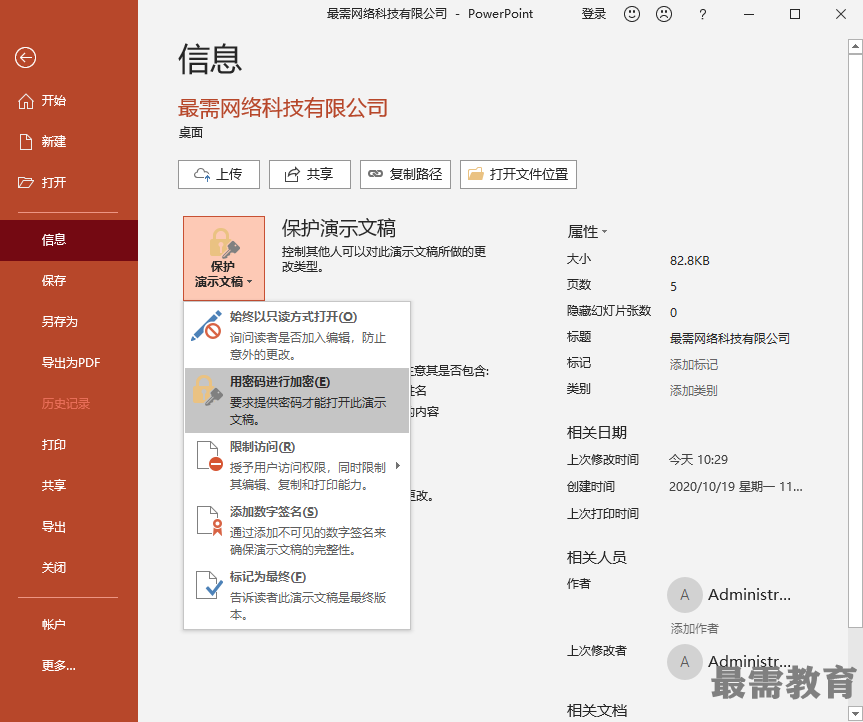This screenshot has height=722, width=863.
Task: Click the open folder icon beside 打开
Action: pyautogui.click(x=25, y=183)
